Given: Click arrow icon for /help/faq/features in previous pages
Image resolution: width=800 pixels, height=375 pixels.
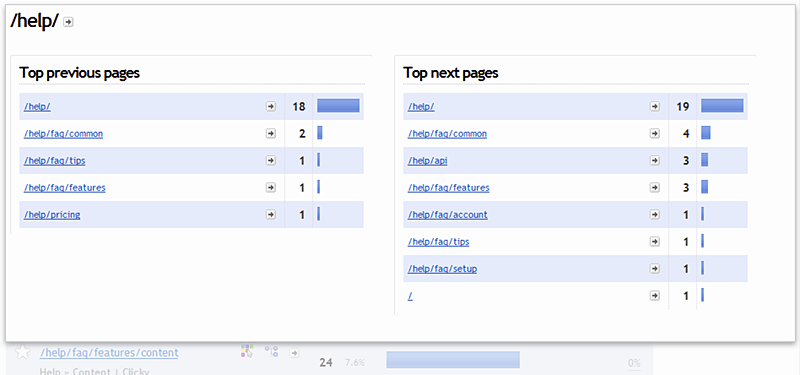Looking at the screenshot, I should [x=271, y=188].
